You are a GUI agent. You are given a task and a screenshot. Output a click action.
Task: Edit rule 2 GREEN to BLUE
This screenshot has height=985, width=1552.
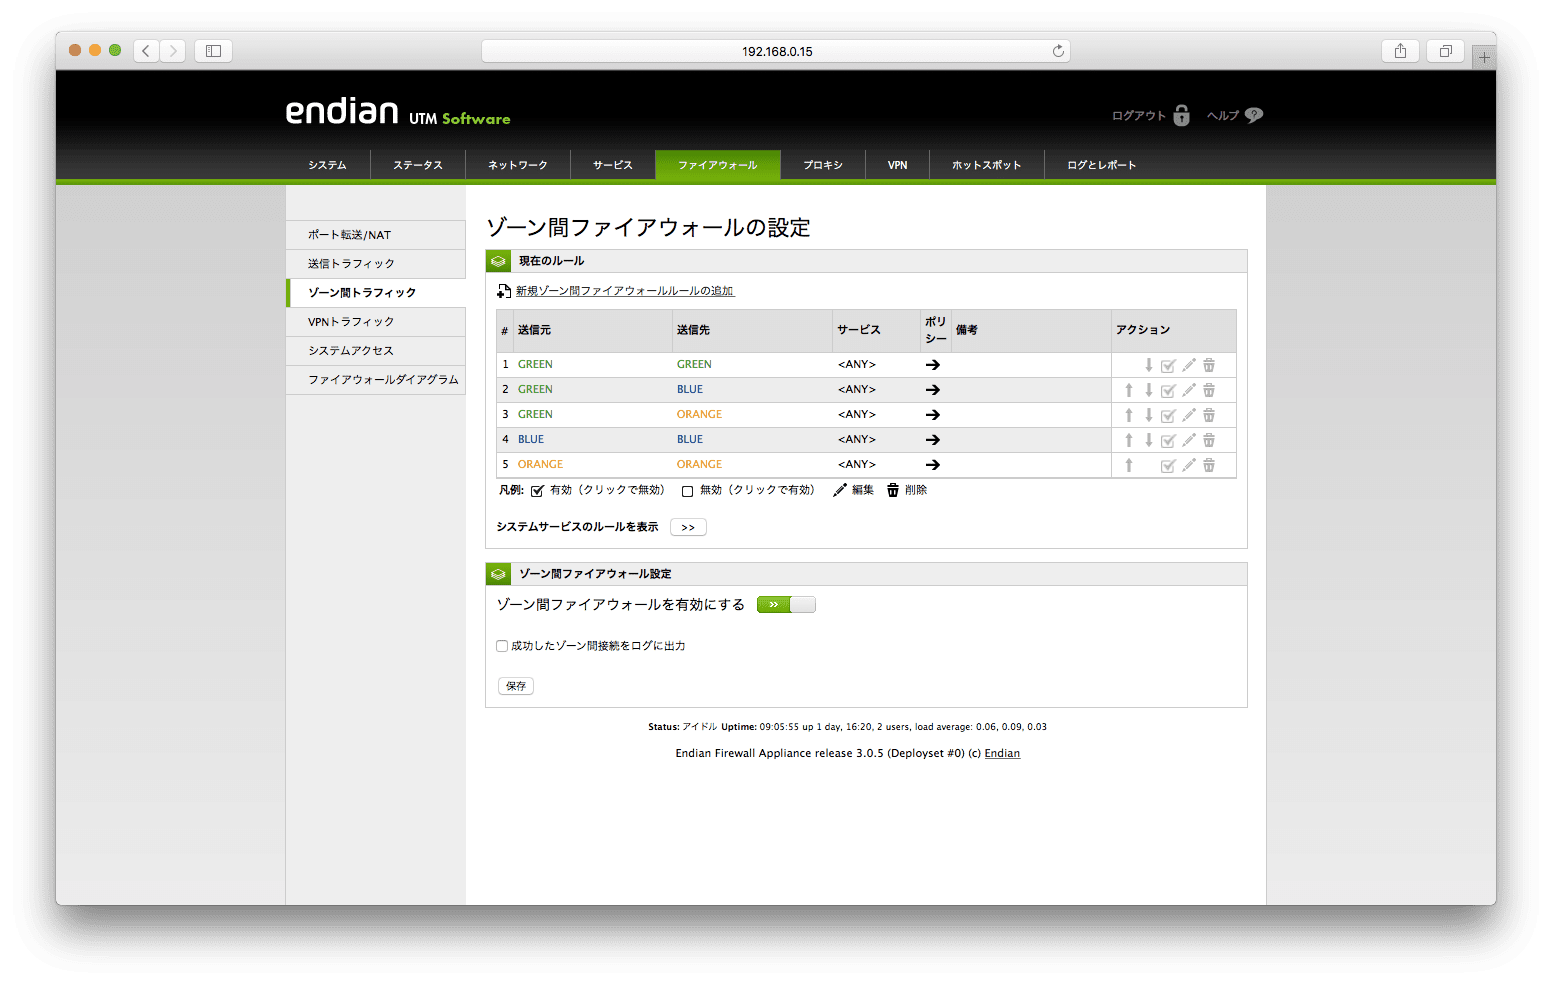[x=1189, y=390]
